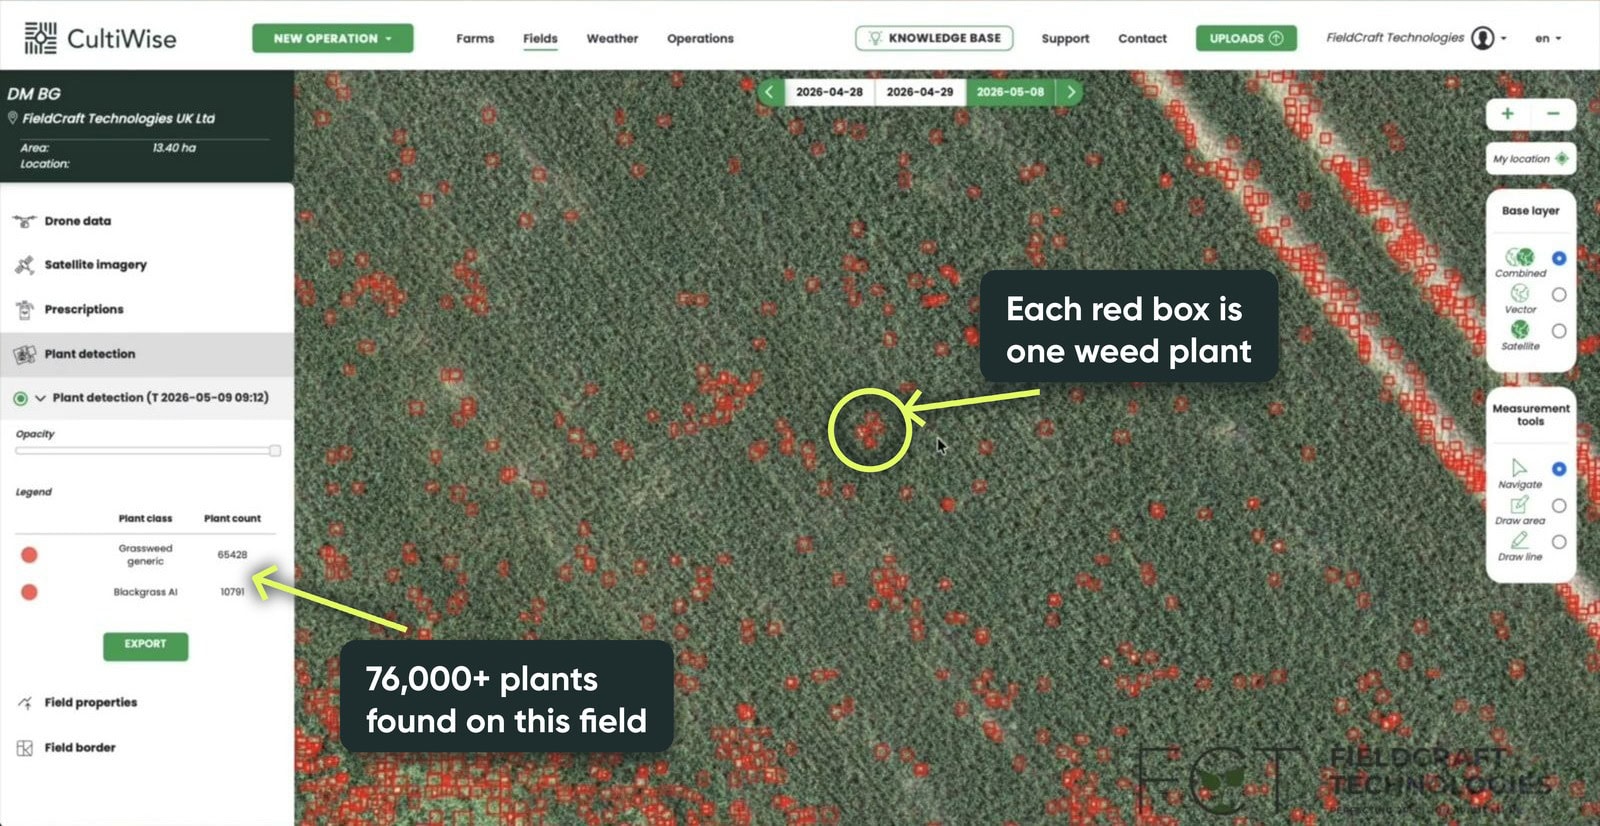Collapse the Plant detection layer chevron
This screenshot has height=826, width=1600.
40,398
